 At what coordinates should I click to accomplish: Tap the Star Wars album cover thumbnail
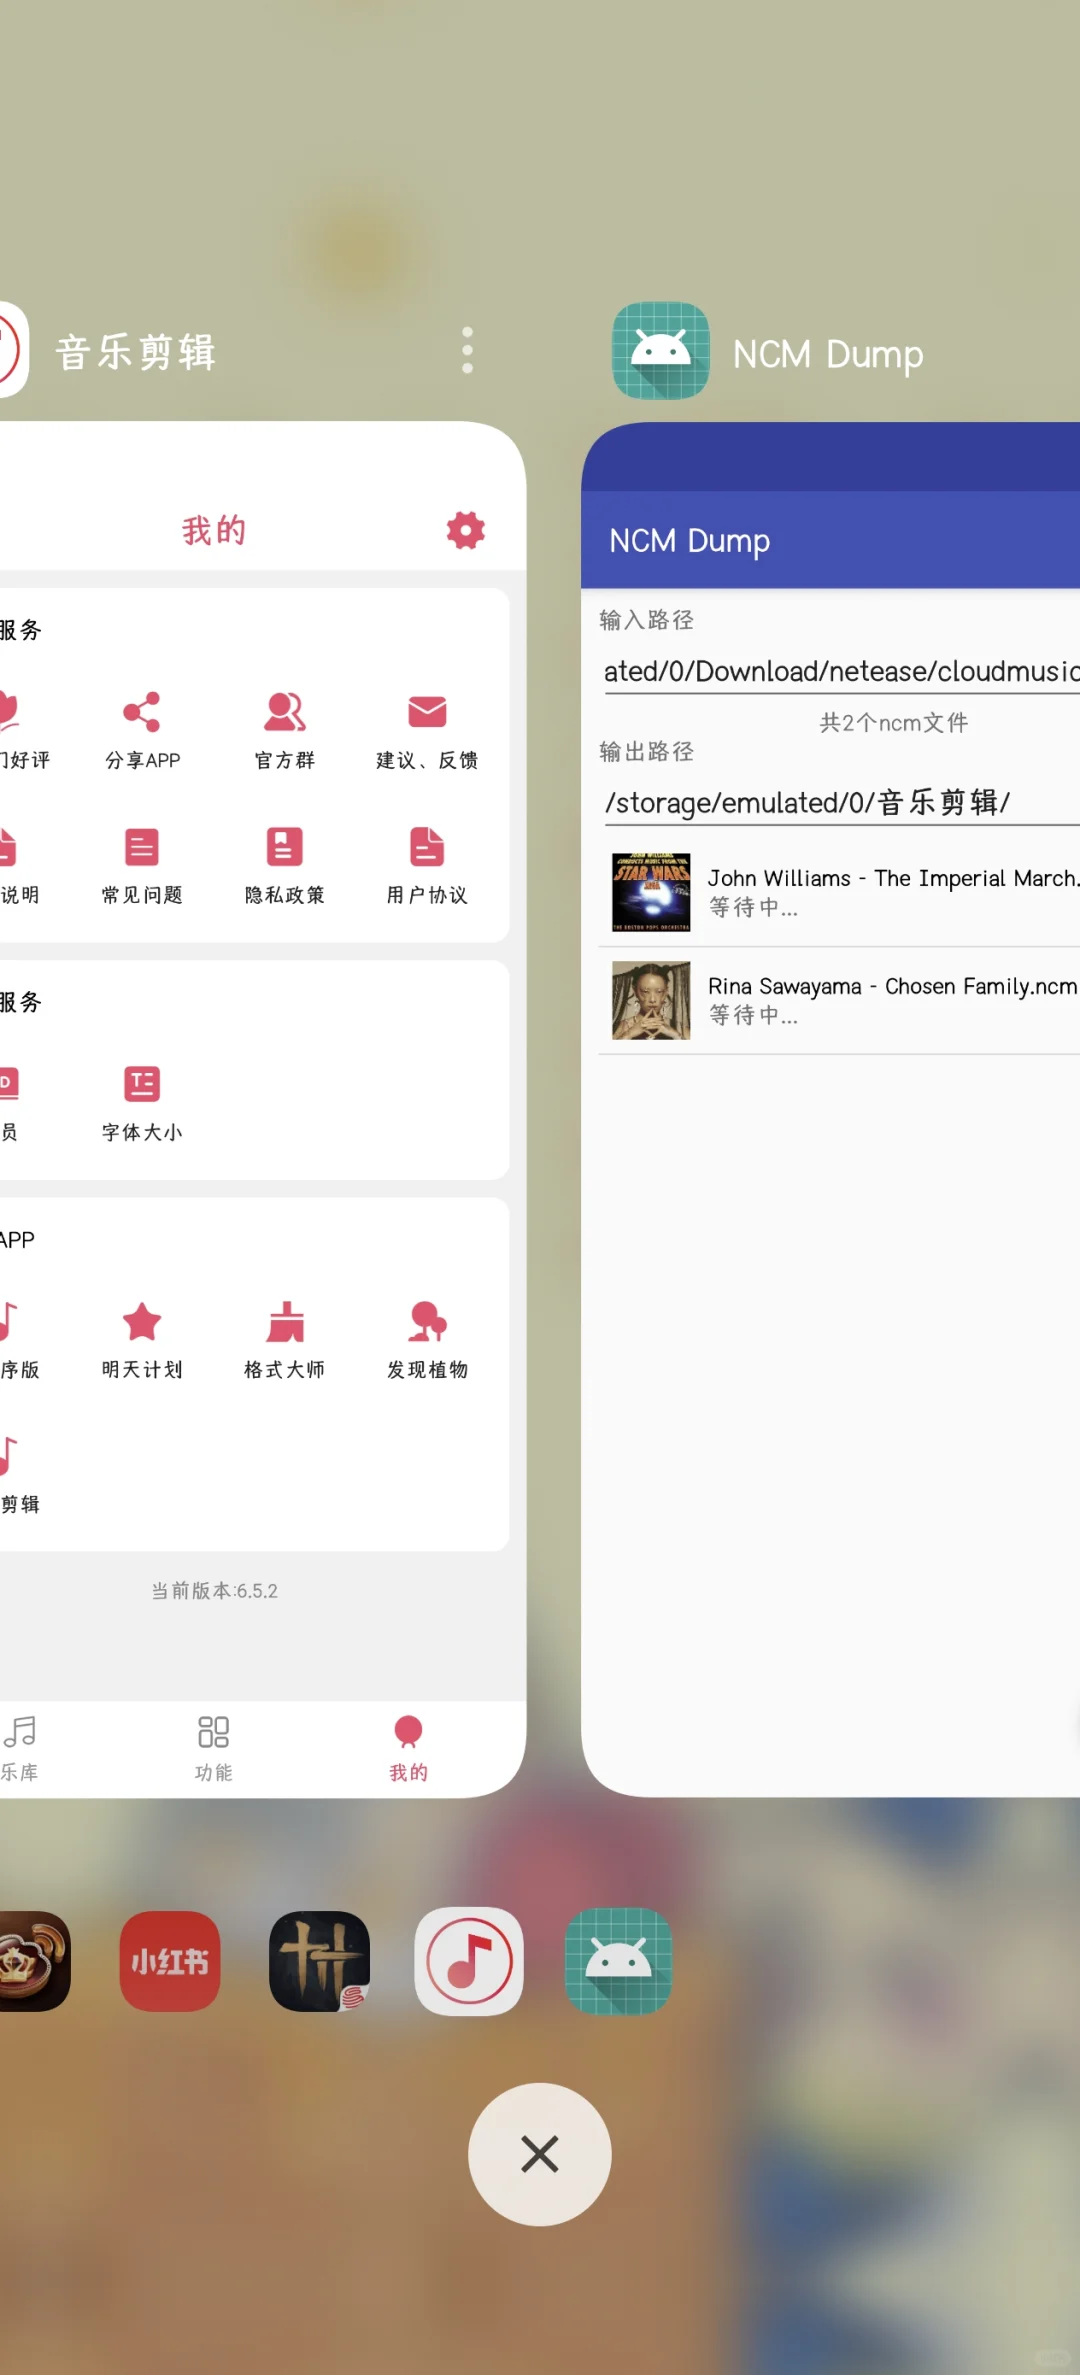(651, 892)
